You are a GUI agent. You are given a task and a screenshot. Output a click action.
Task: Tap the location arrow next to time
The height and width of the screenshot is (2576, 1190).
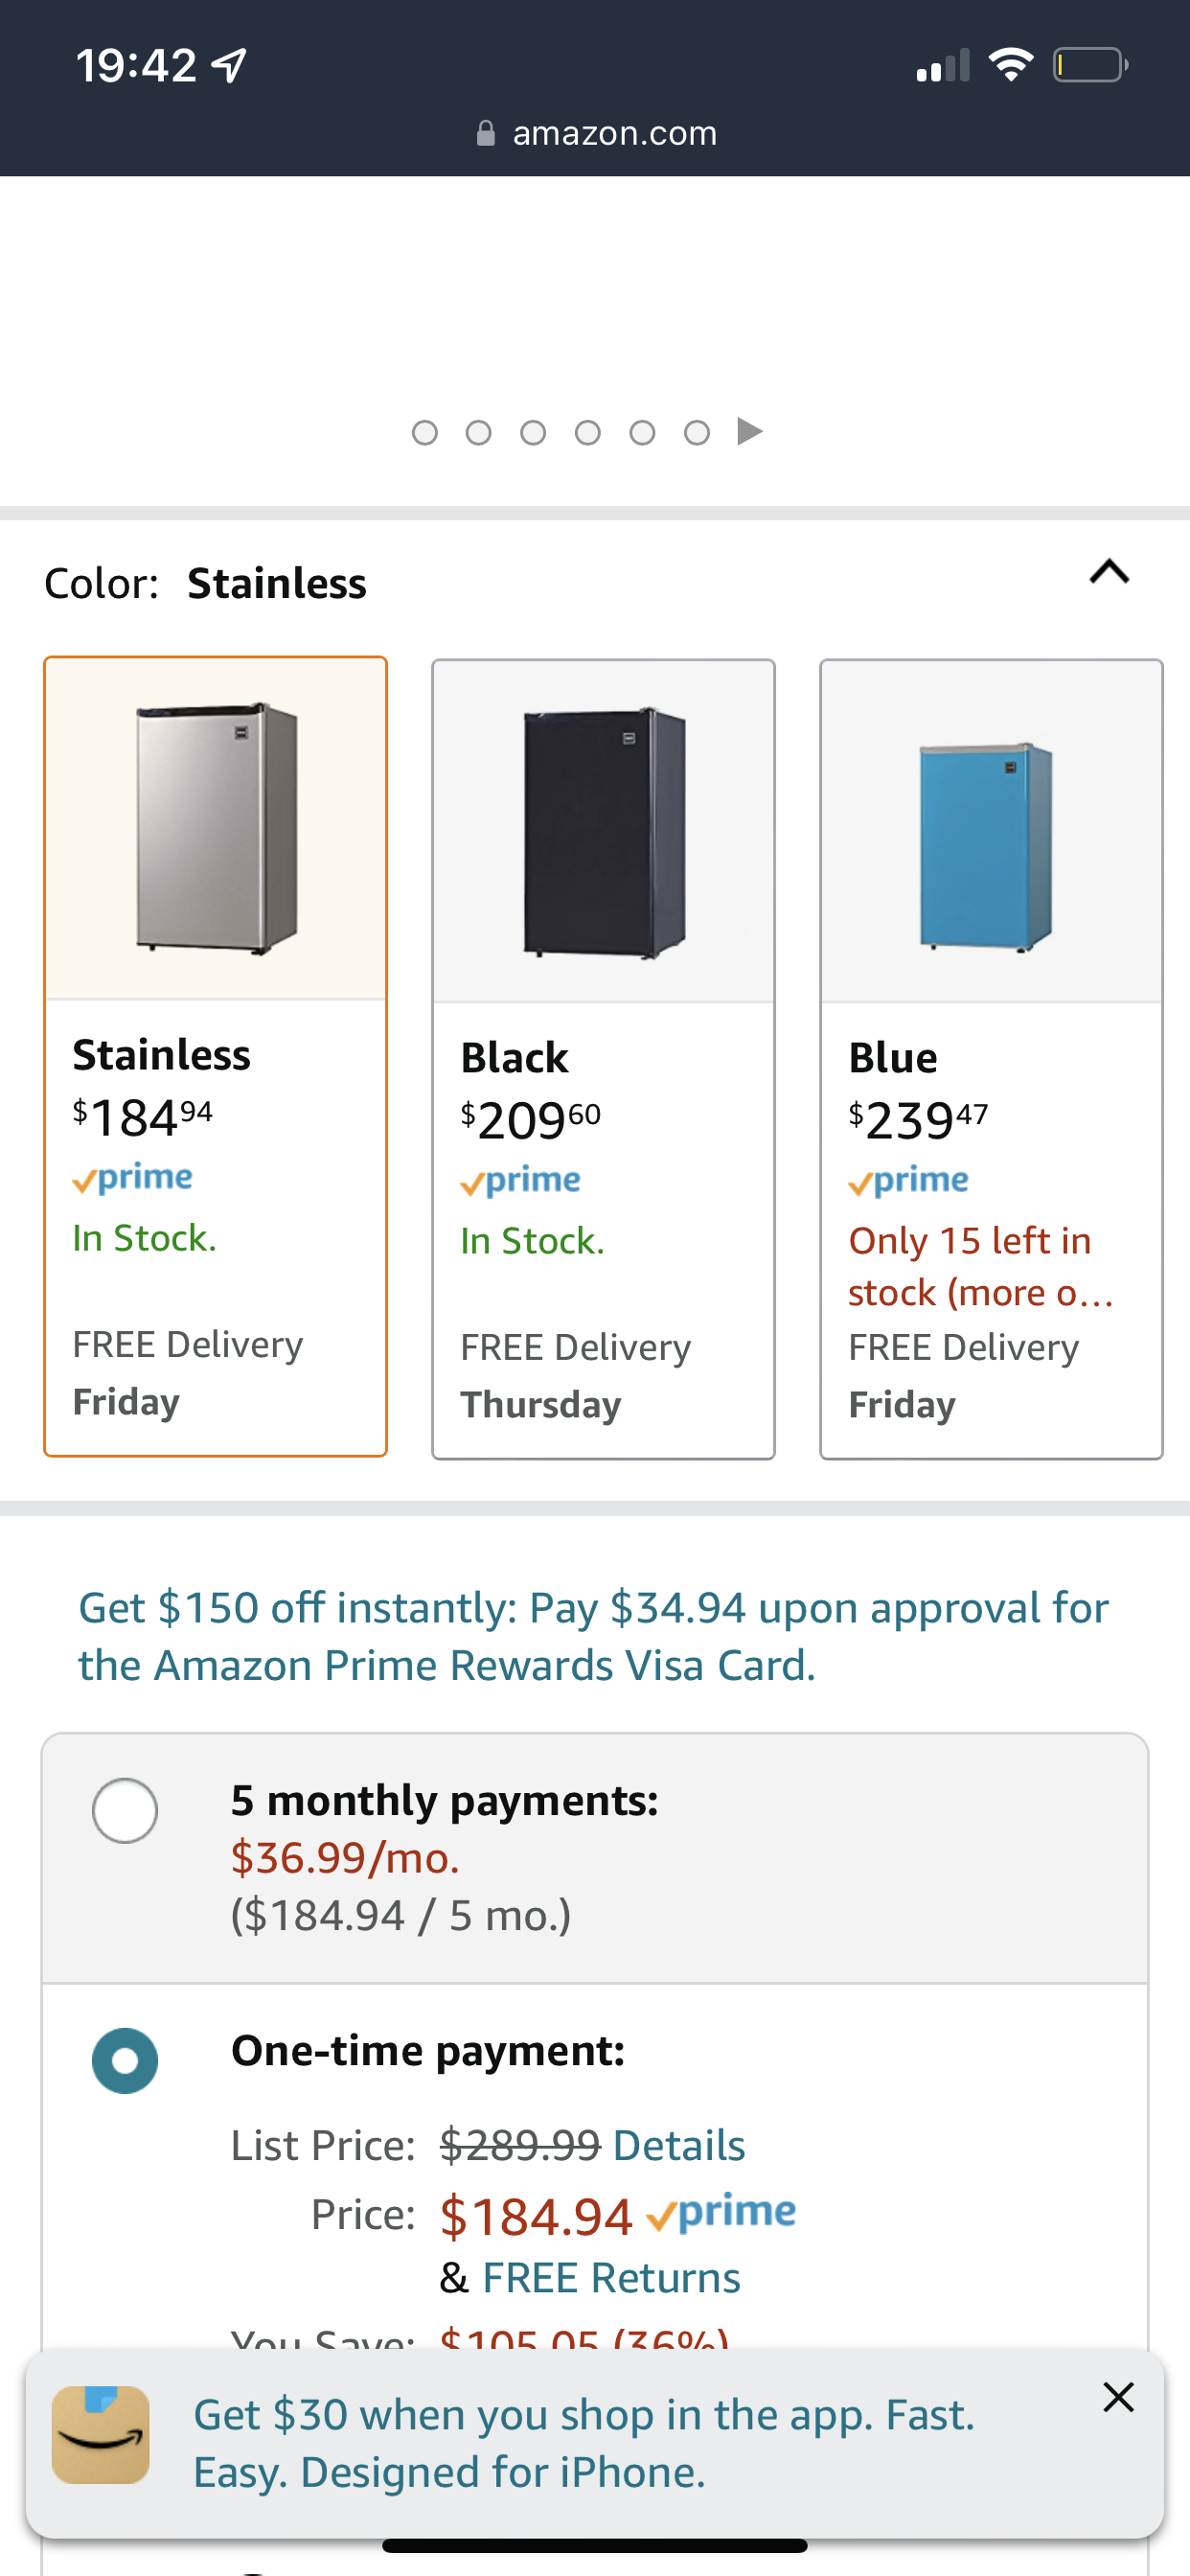point(230,66)
